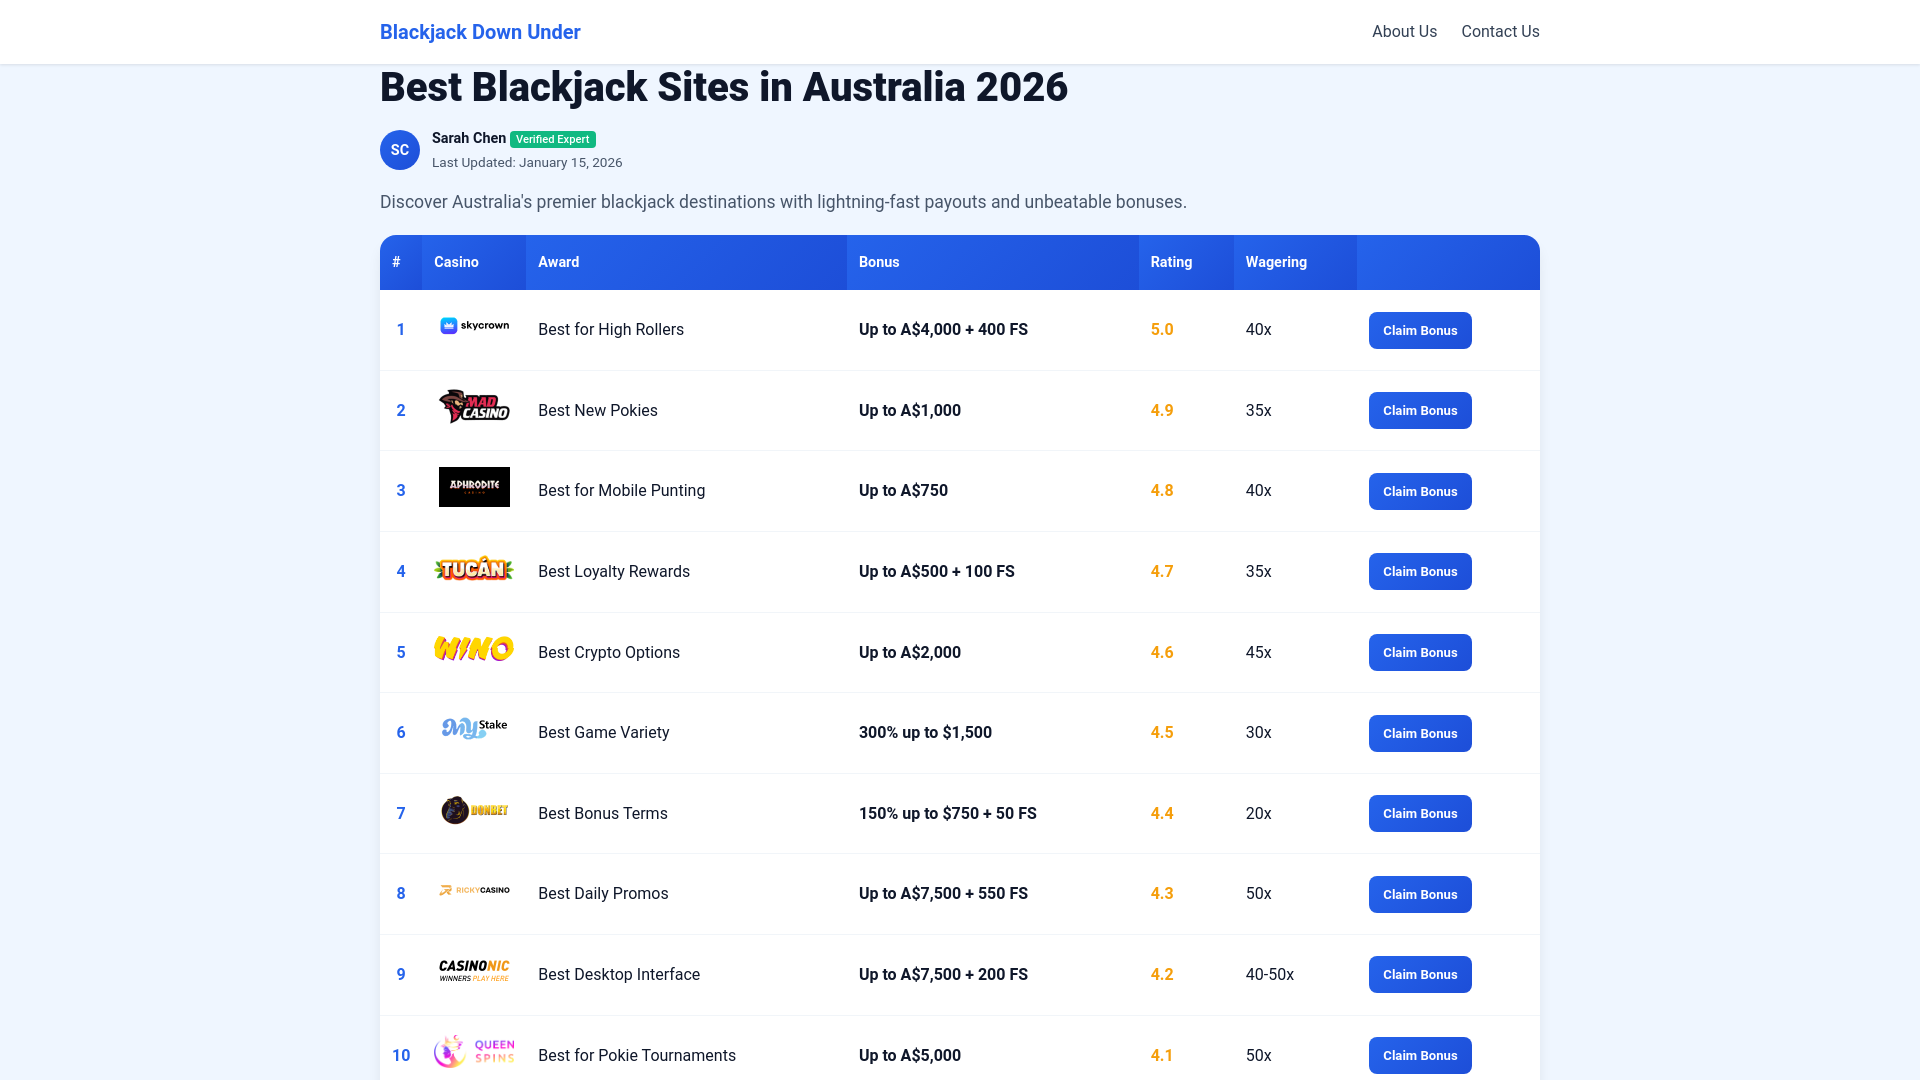Click 'Best Crypto Options' award text
This screenshot has height=1080, width=1920.
[x=609, y=653]
